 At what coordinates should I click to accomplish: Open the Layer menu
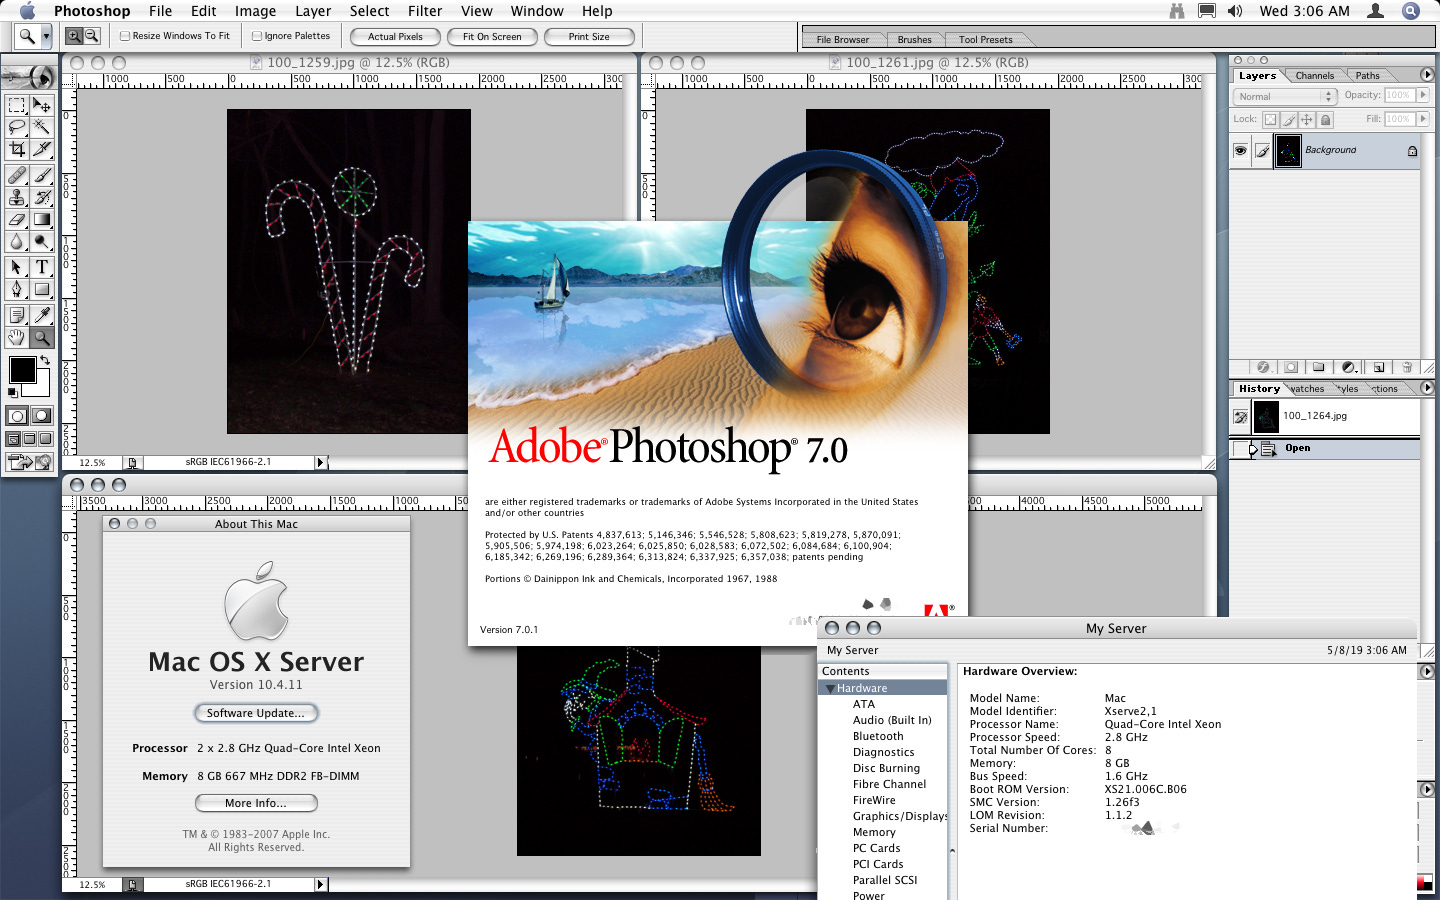coord(313,11)
